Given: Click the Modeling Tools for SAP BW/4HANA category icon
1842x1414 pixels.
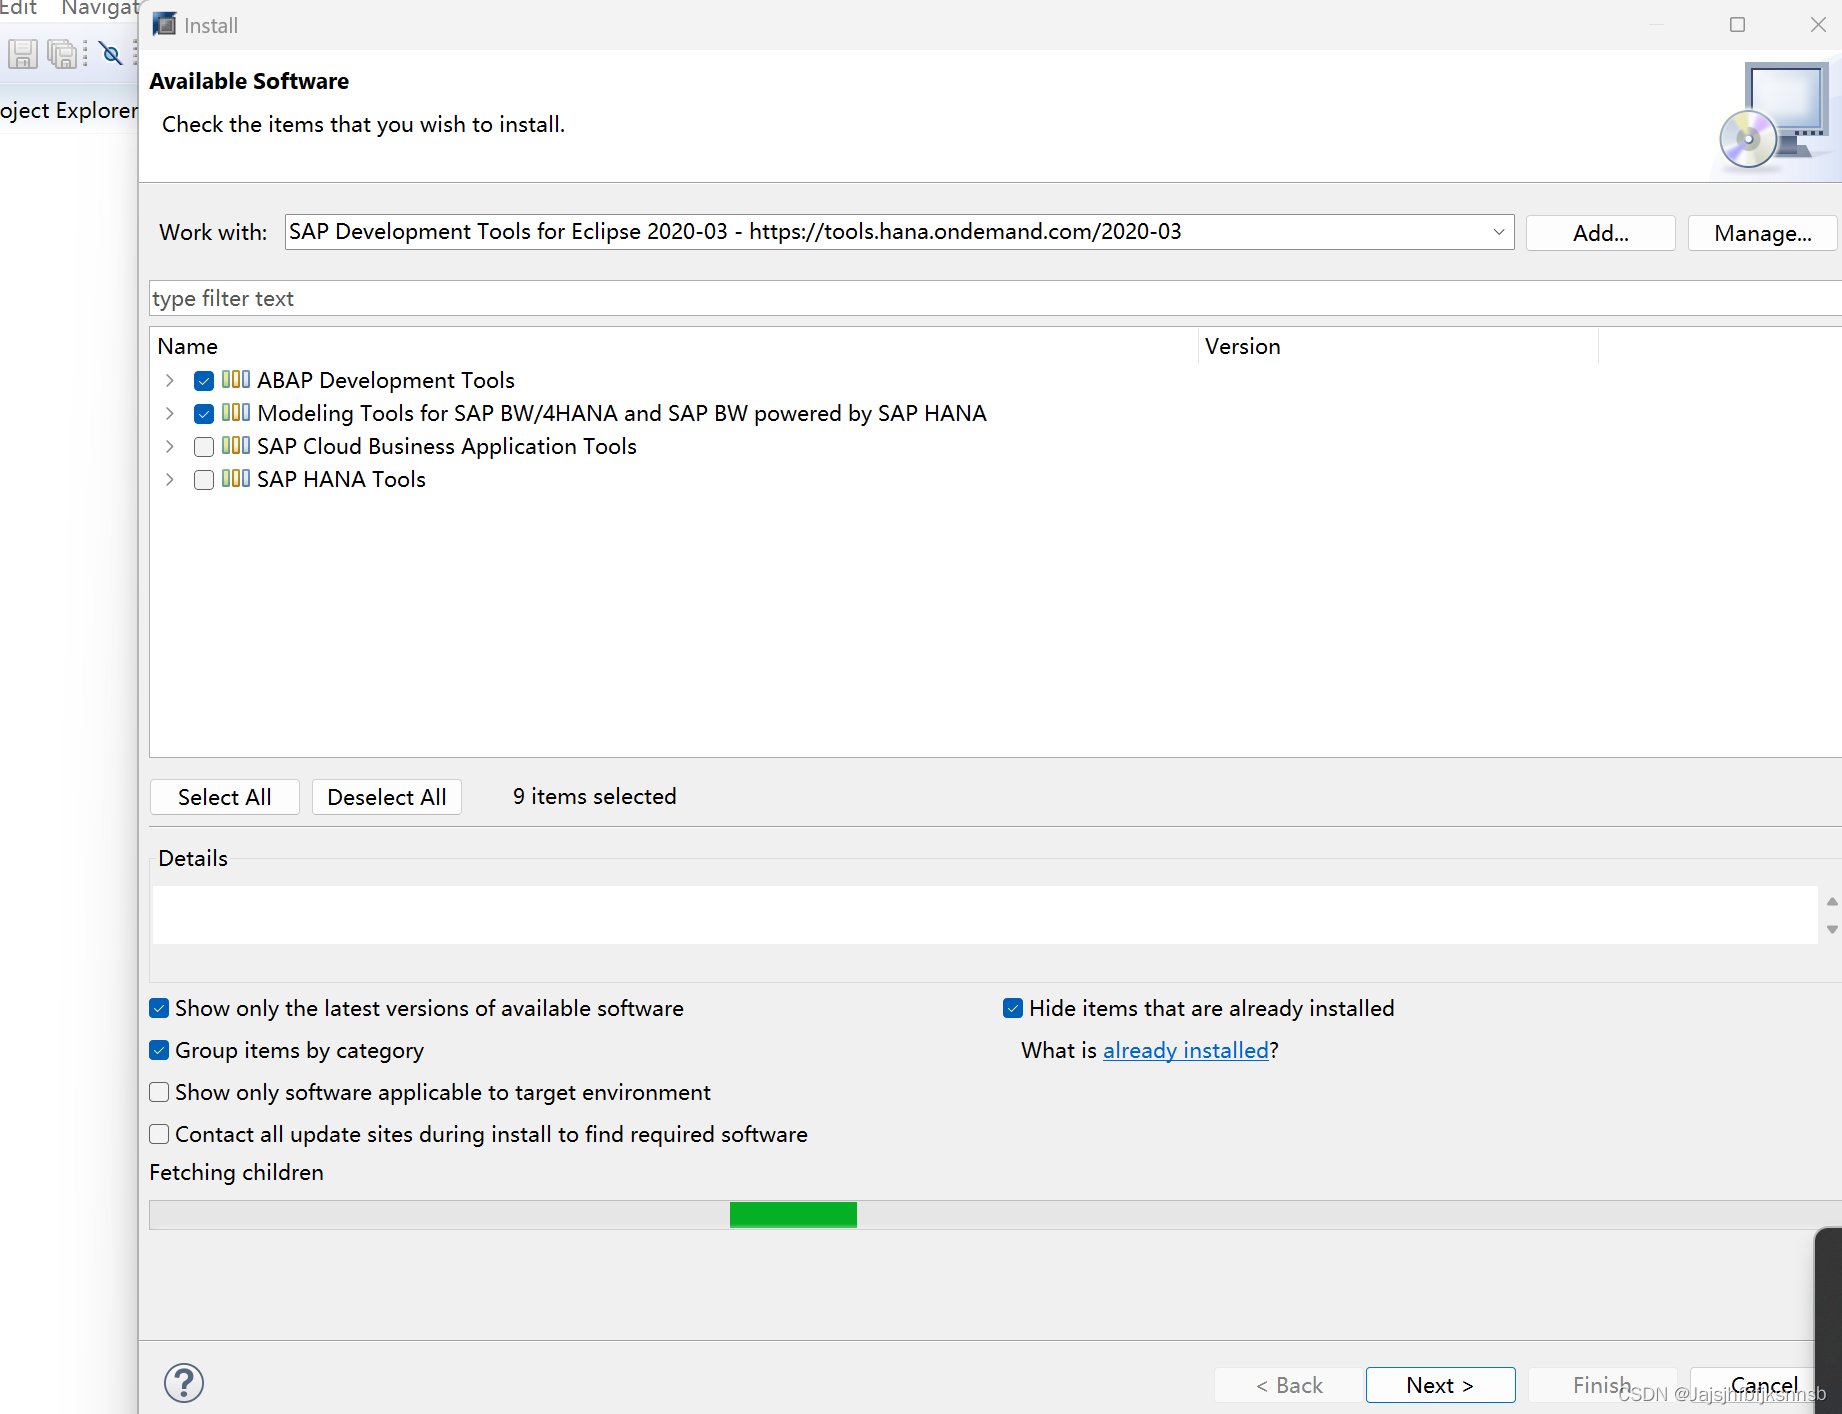Looking at the screenshot, I should [236, 412].
